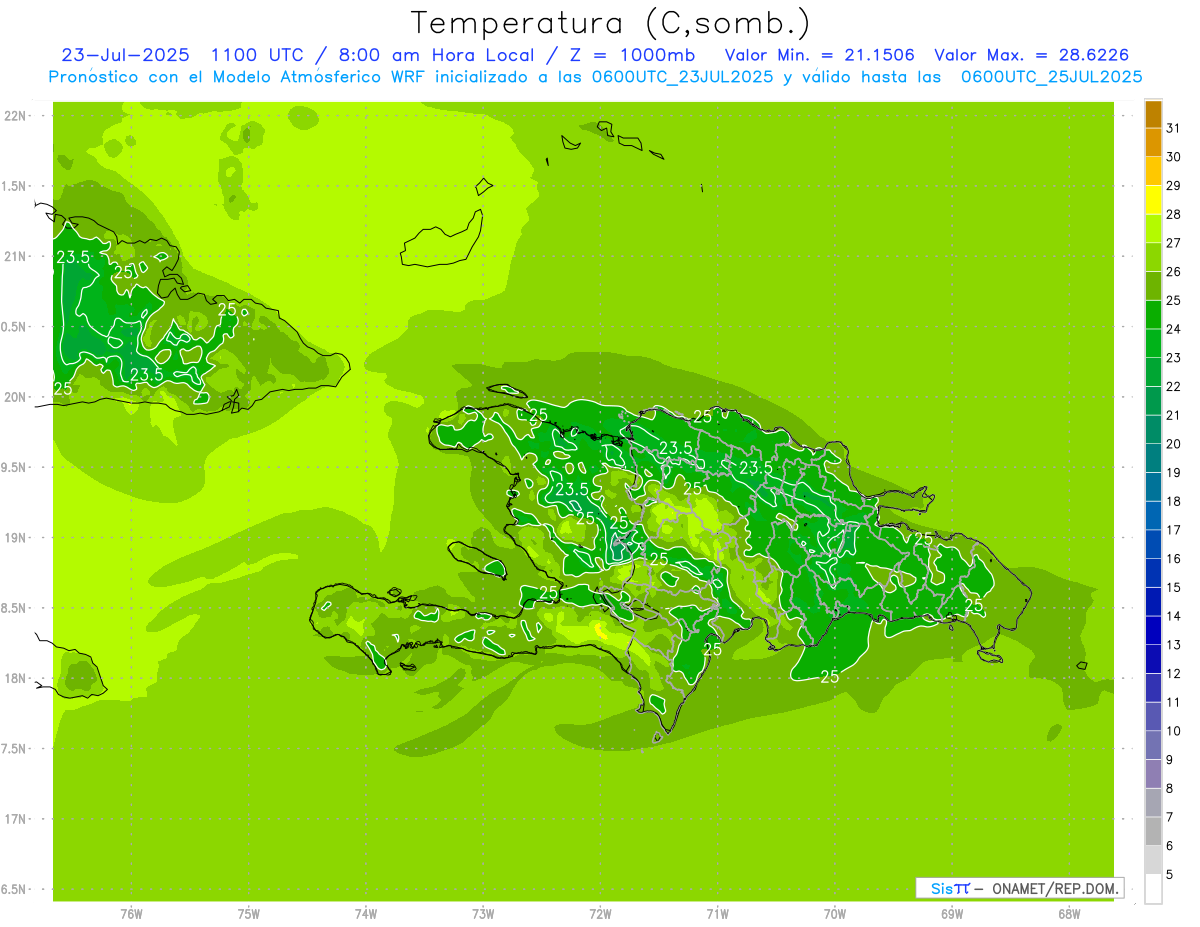Click the 22N latitude axis label
The width and height of the screenshot is (1200, 927).
coord(15,116)
